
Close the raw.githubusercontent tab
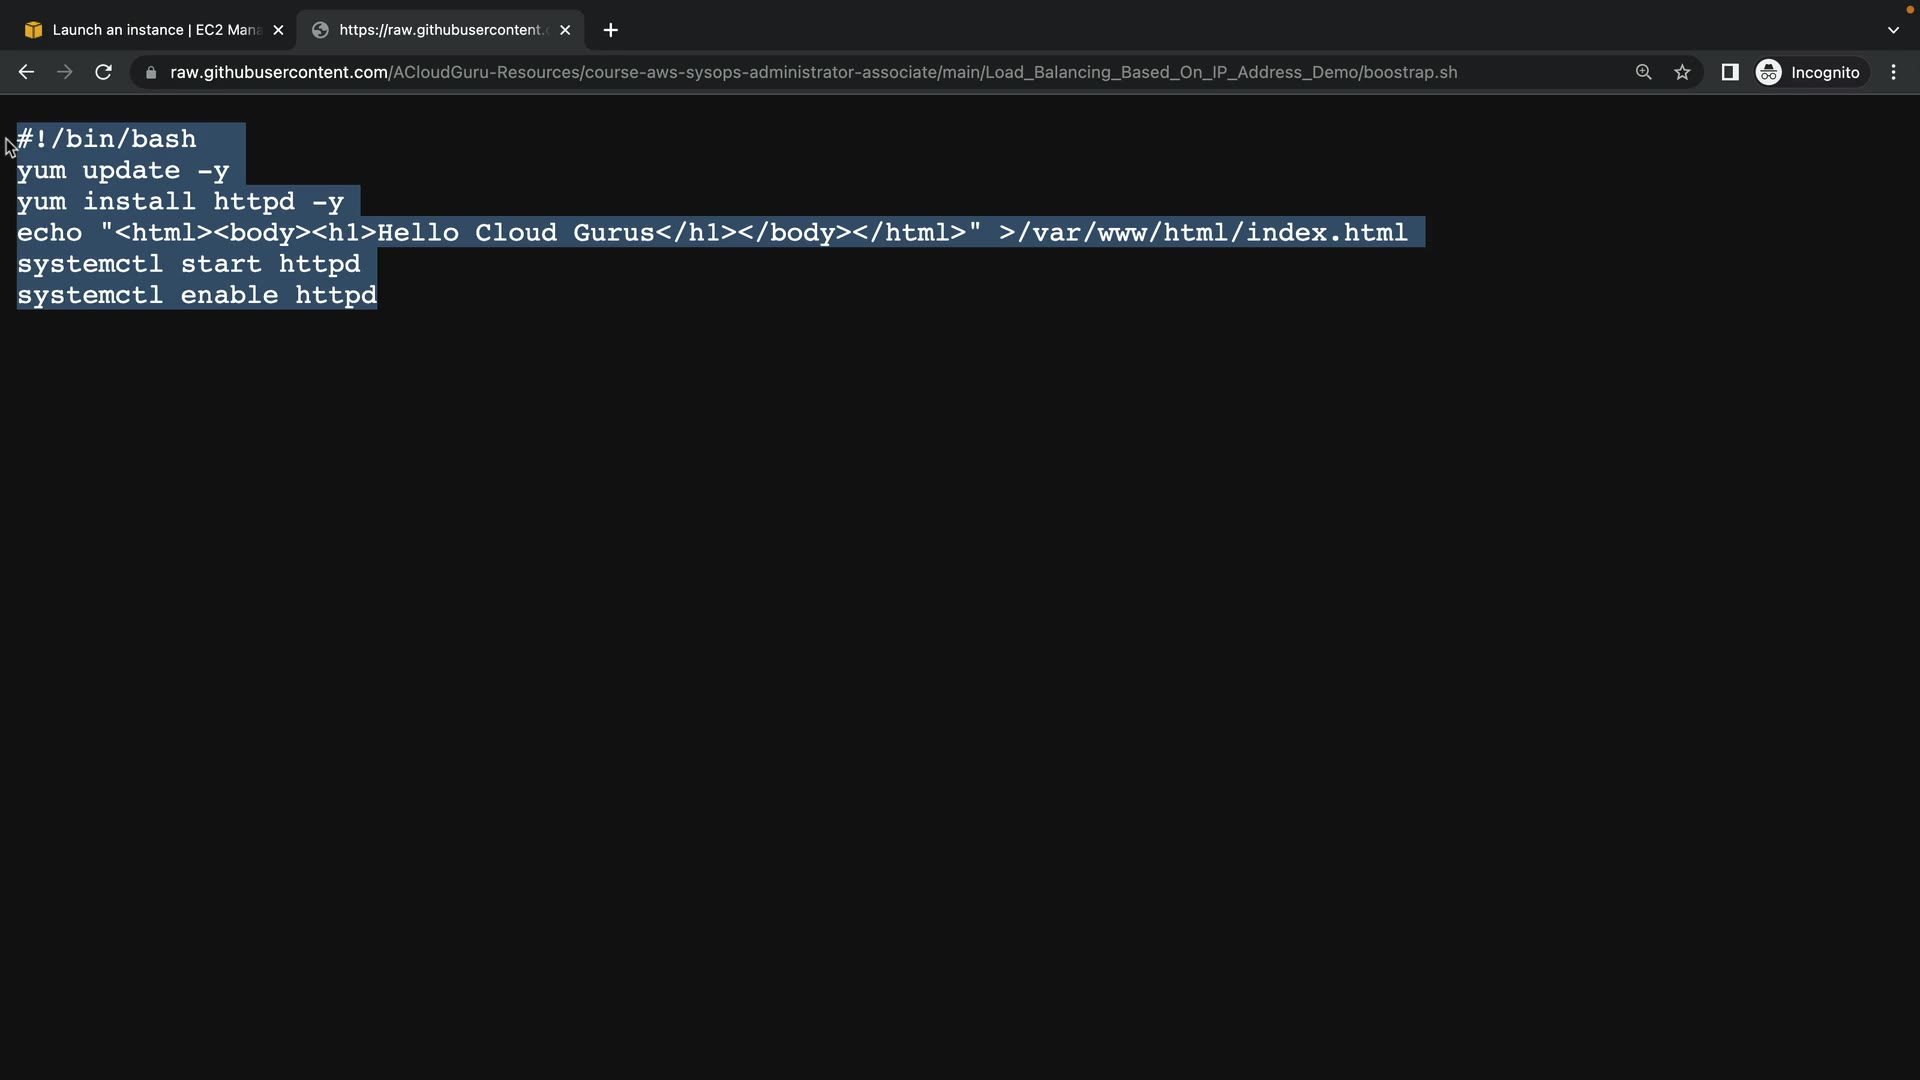coord(565,30)
